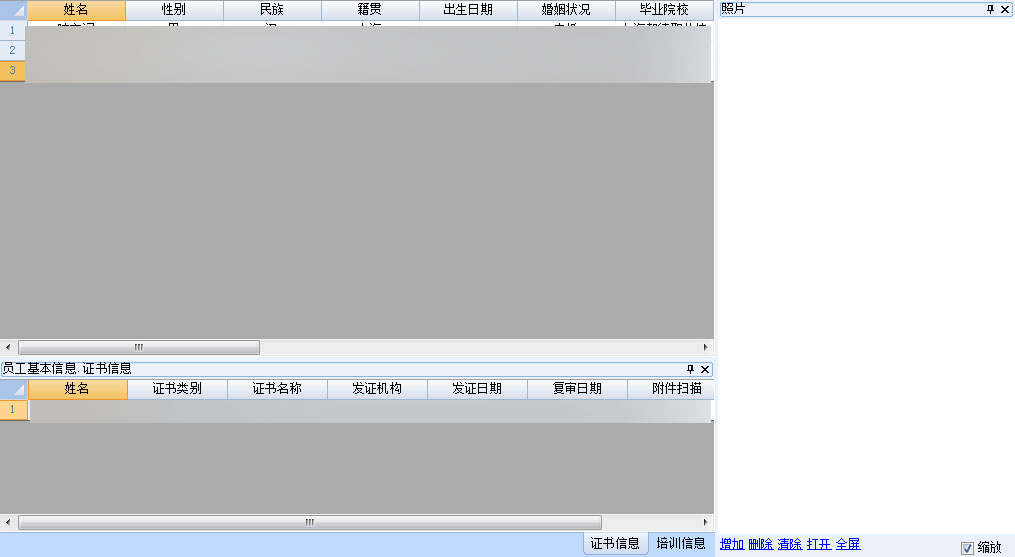1015x557 pixels.
Task: Click select-all corner of employee grid
Action: click(13, 10)
